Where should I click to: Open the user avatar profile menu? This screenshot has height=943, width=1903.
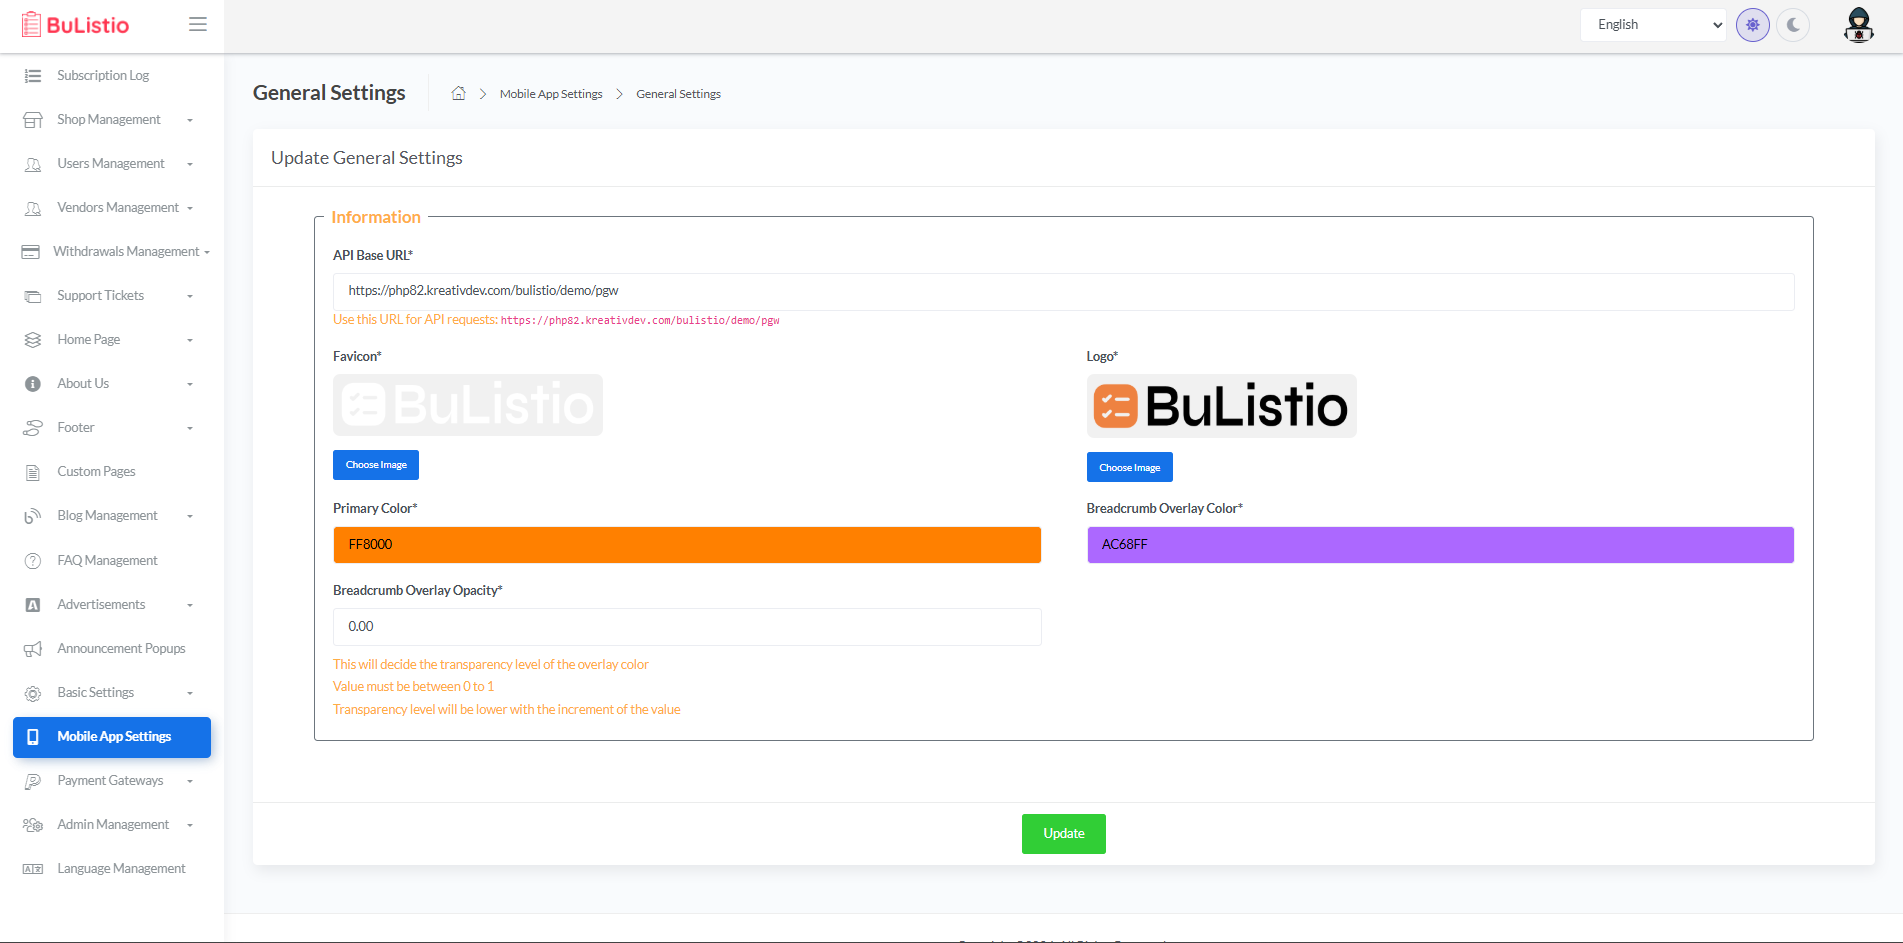[1859, 25]
